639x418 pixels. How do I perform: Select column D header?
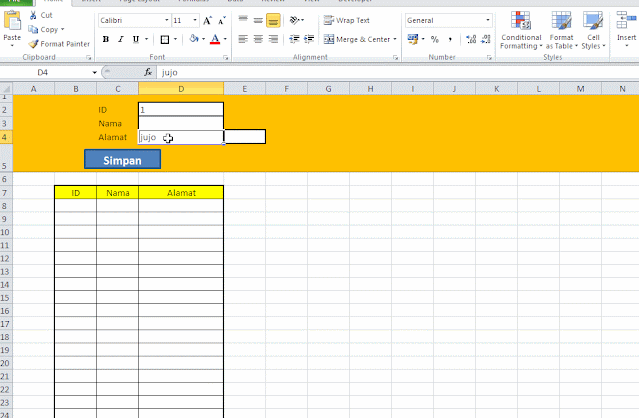(x=181, y=89)
